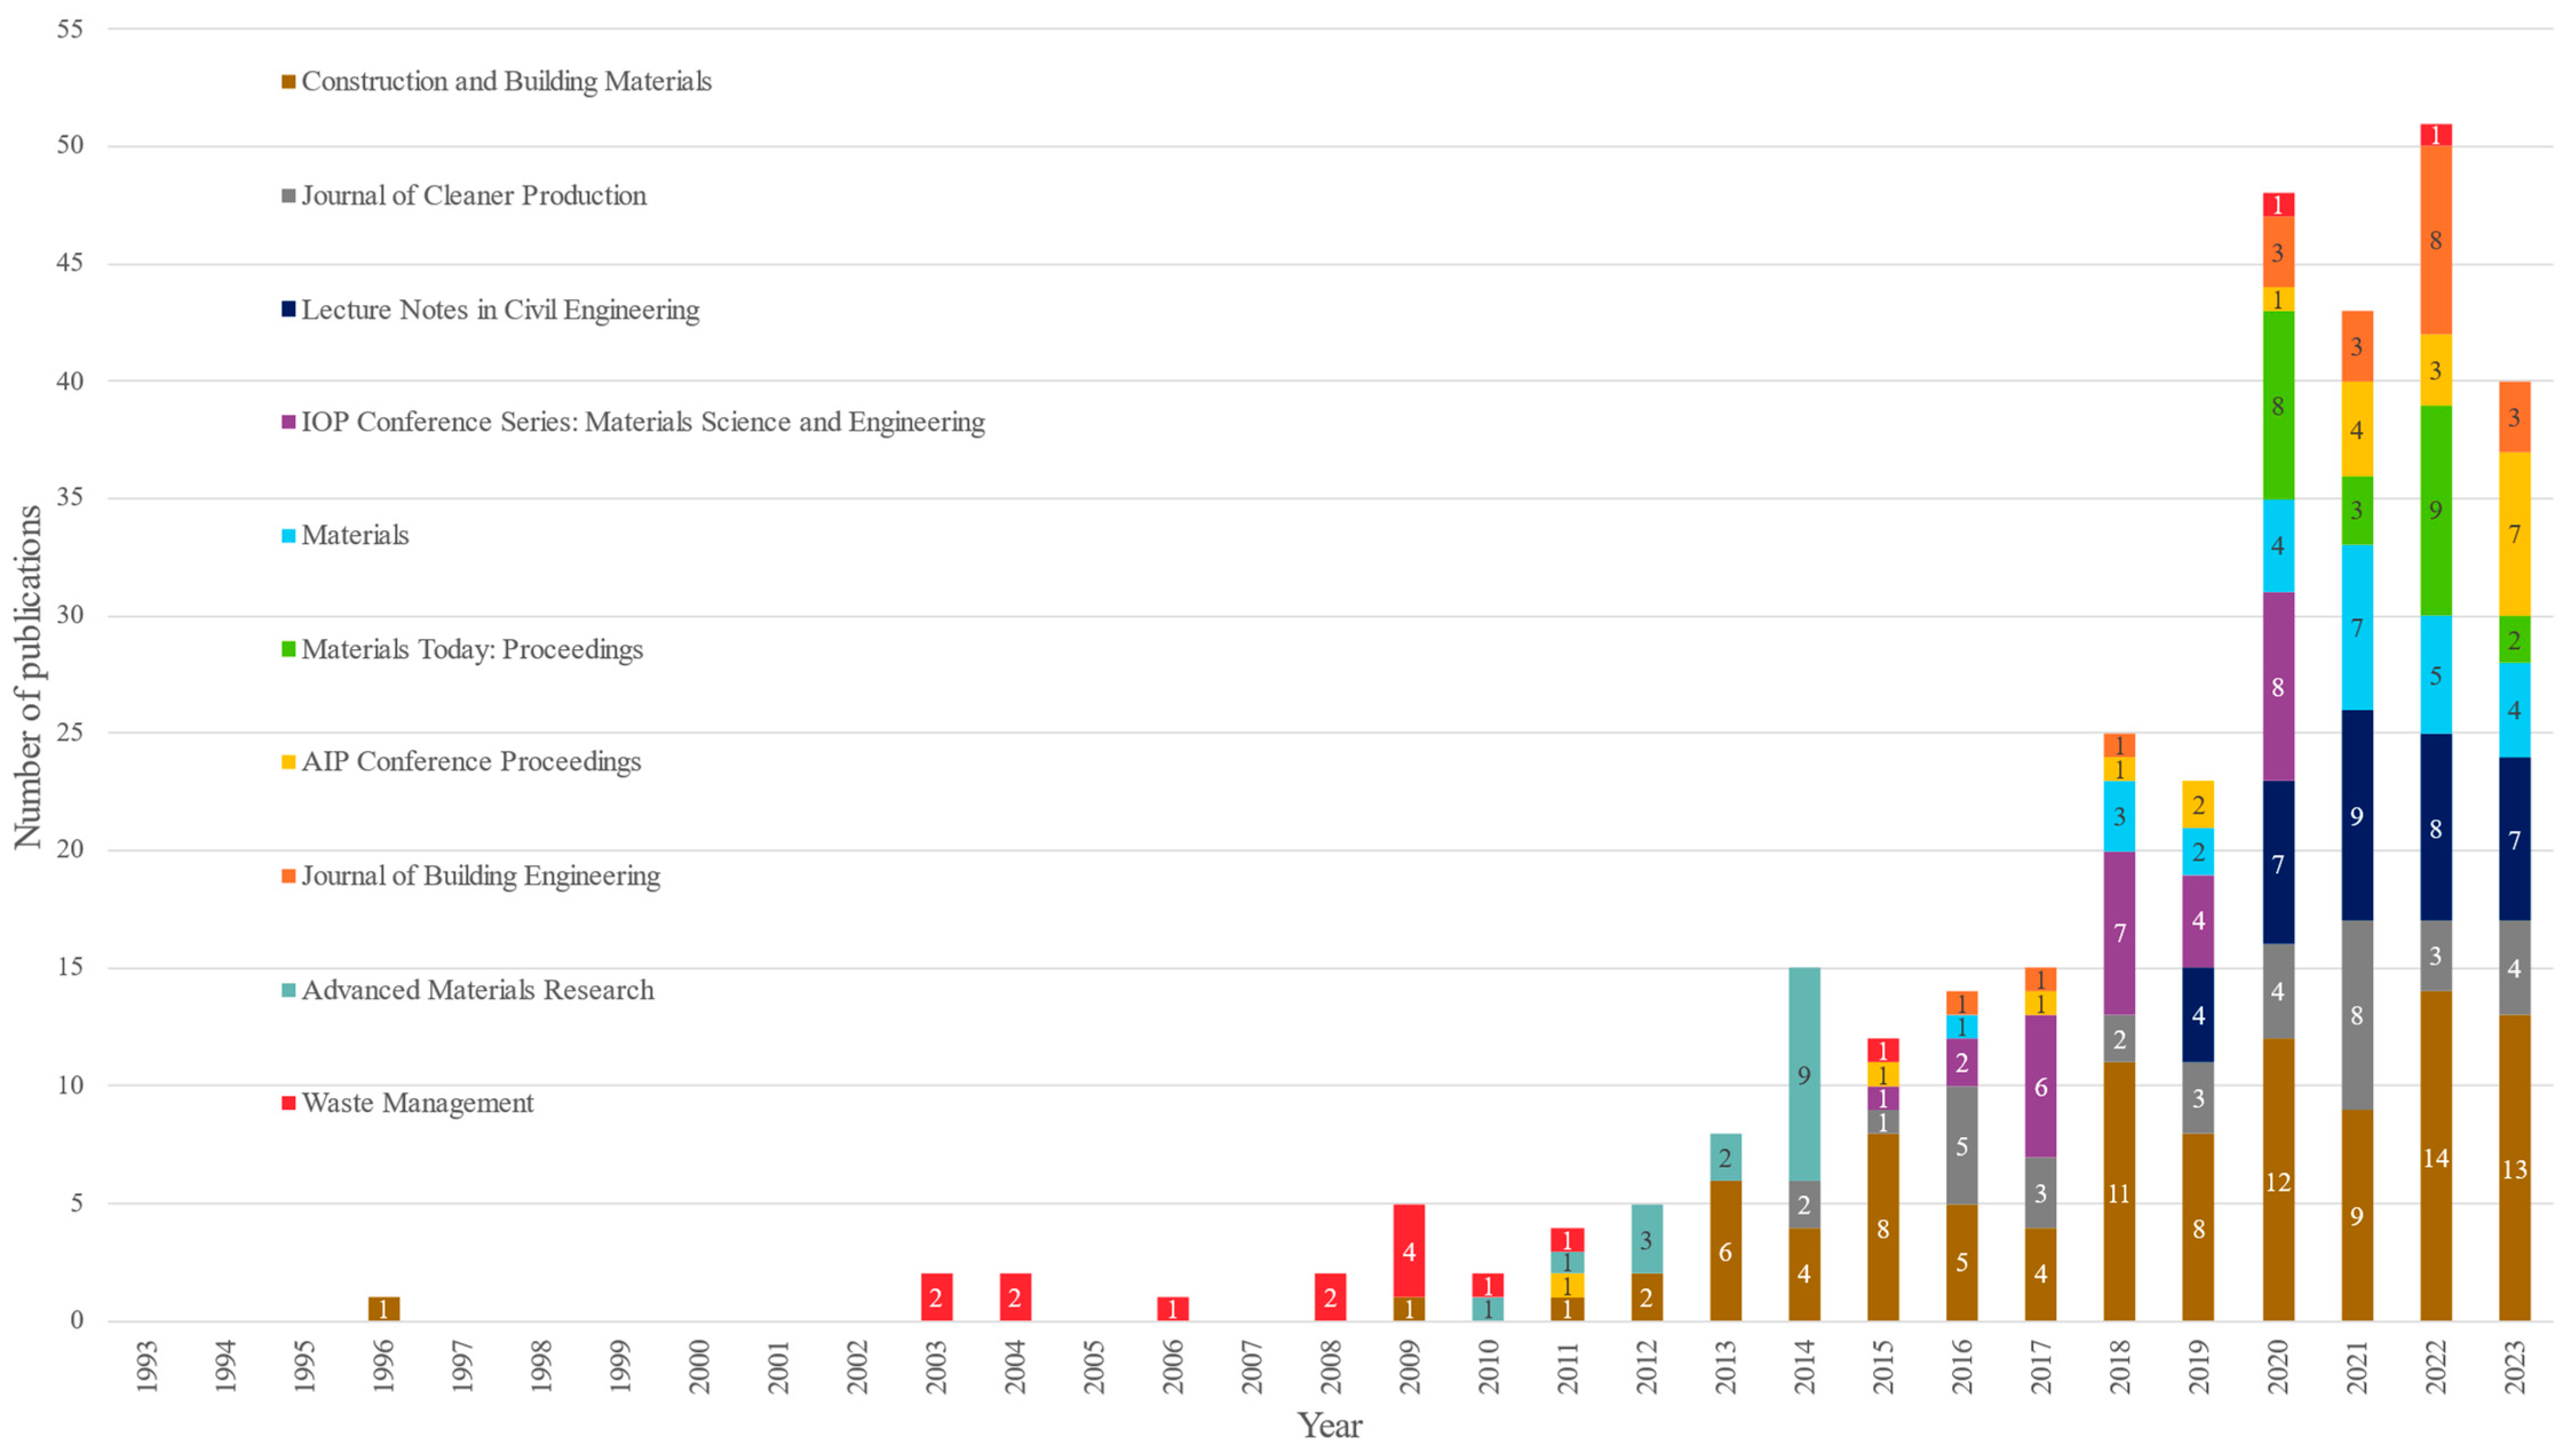Click the 1996 brown bar

pyautogui.click(x=383, y=1309)
